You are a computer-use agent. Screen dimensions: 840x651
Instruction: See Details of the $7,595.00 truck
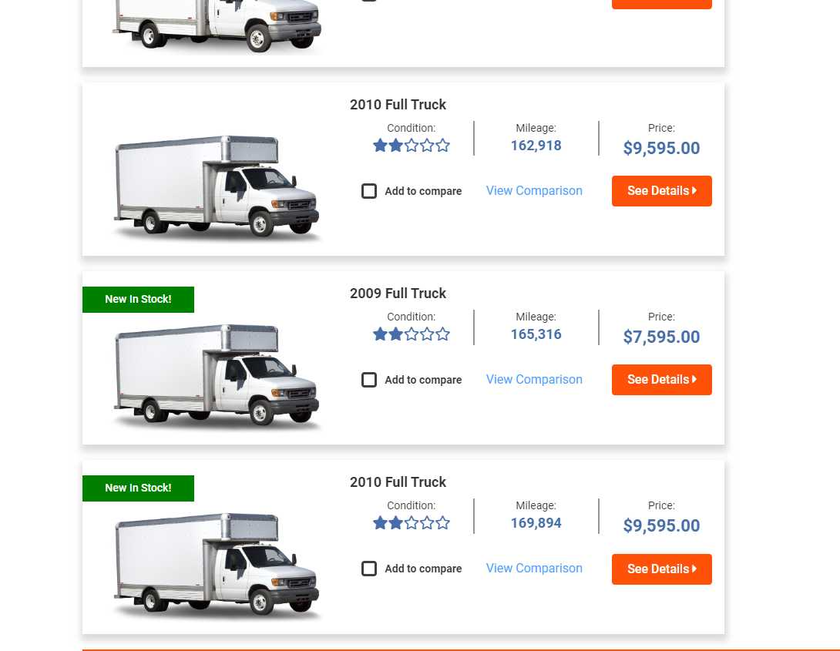(x=662, y=380)
